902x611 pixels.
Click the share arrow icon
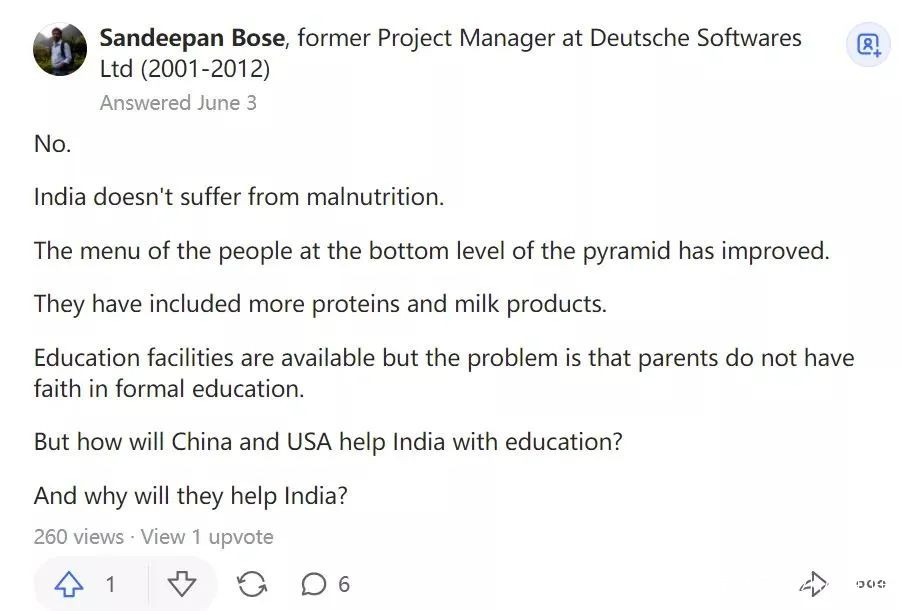pyautogui.click(x=813, y=585)
